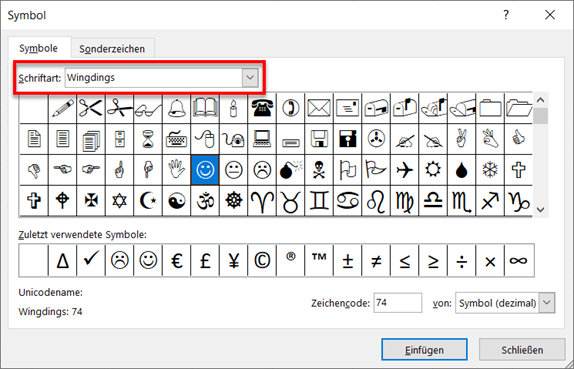Close the Symbol dialog window

click(550, 15)
